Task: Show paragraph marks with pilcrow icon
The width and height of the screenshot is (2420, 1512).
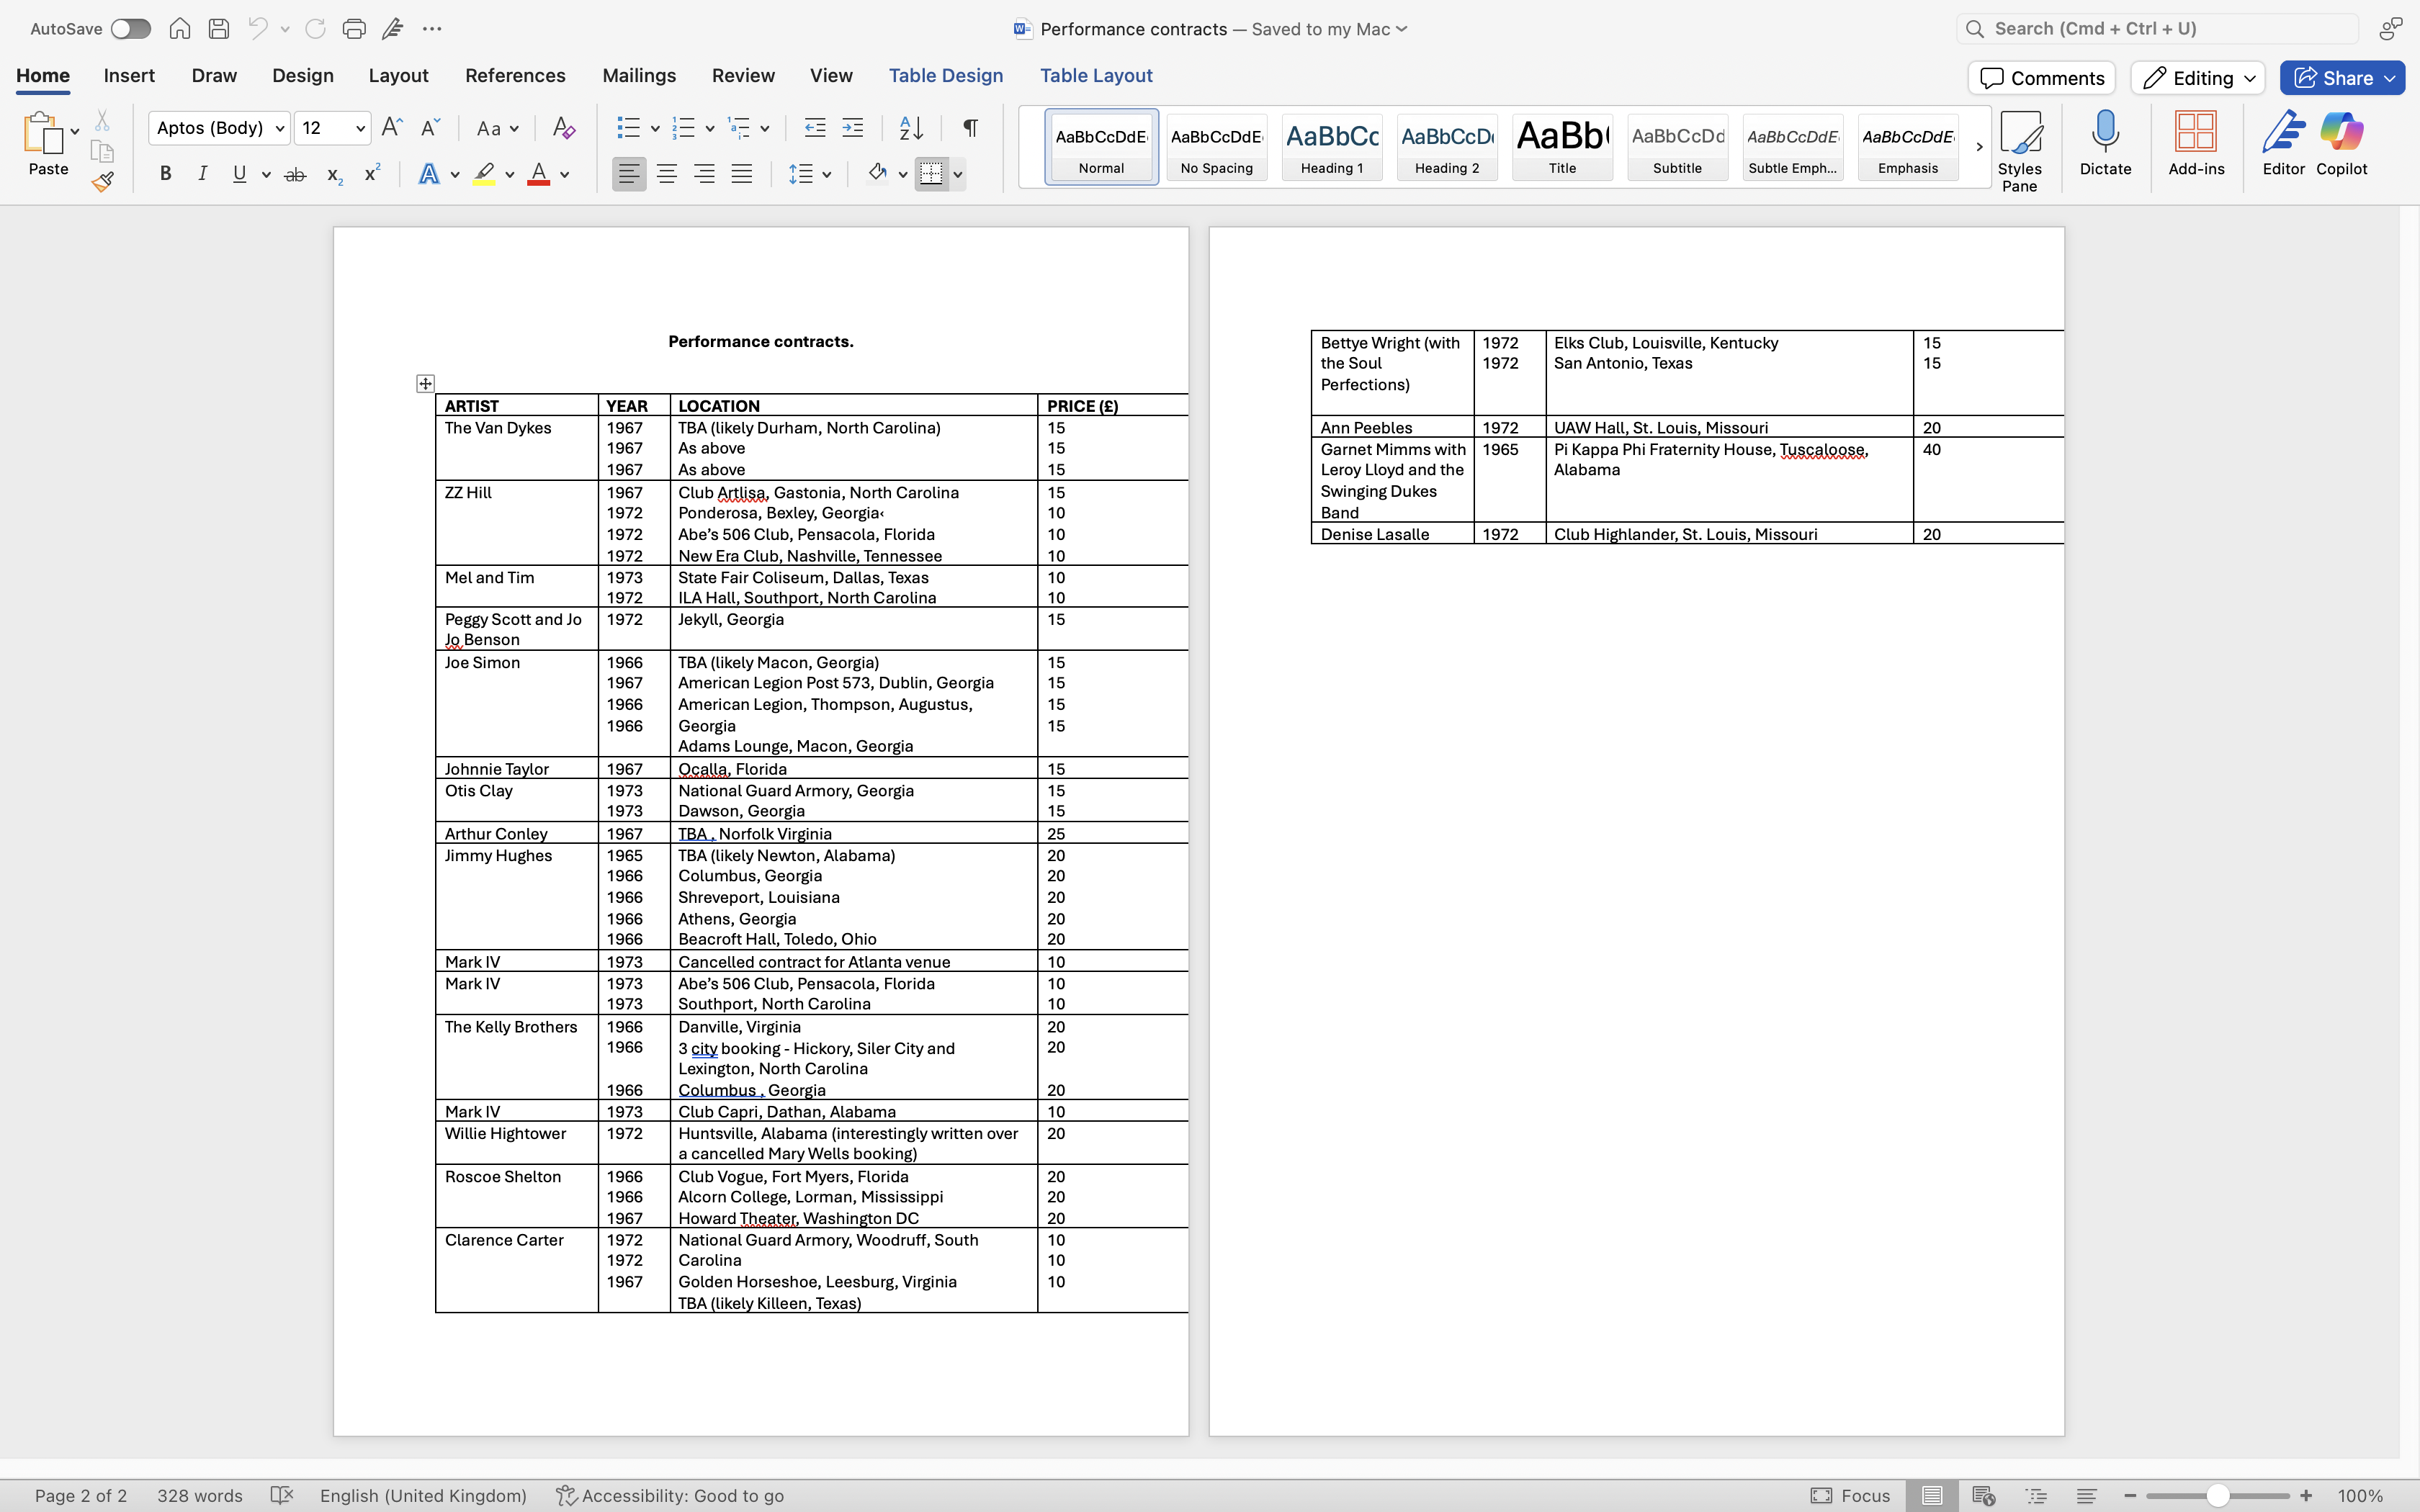Action: (x=970, y=128)
